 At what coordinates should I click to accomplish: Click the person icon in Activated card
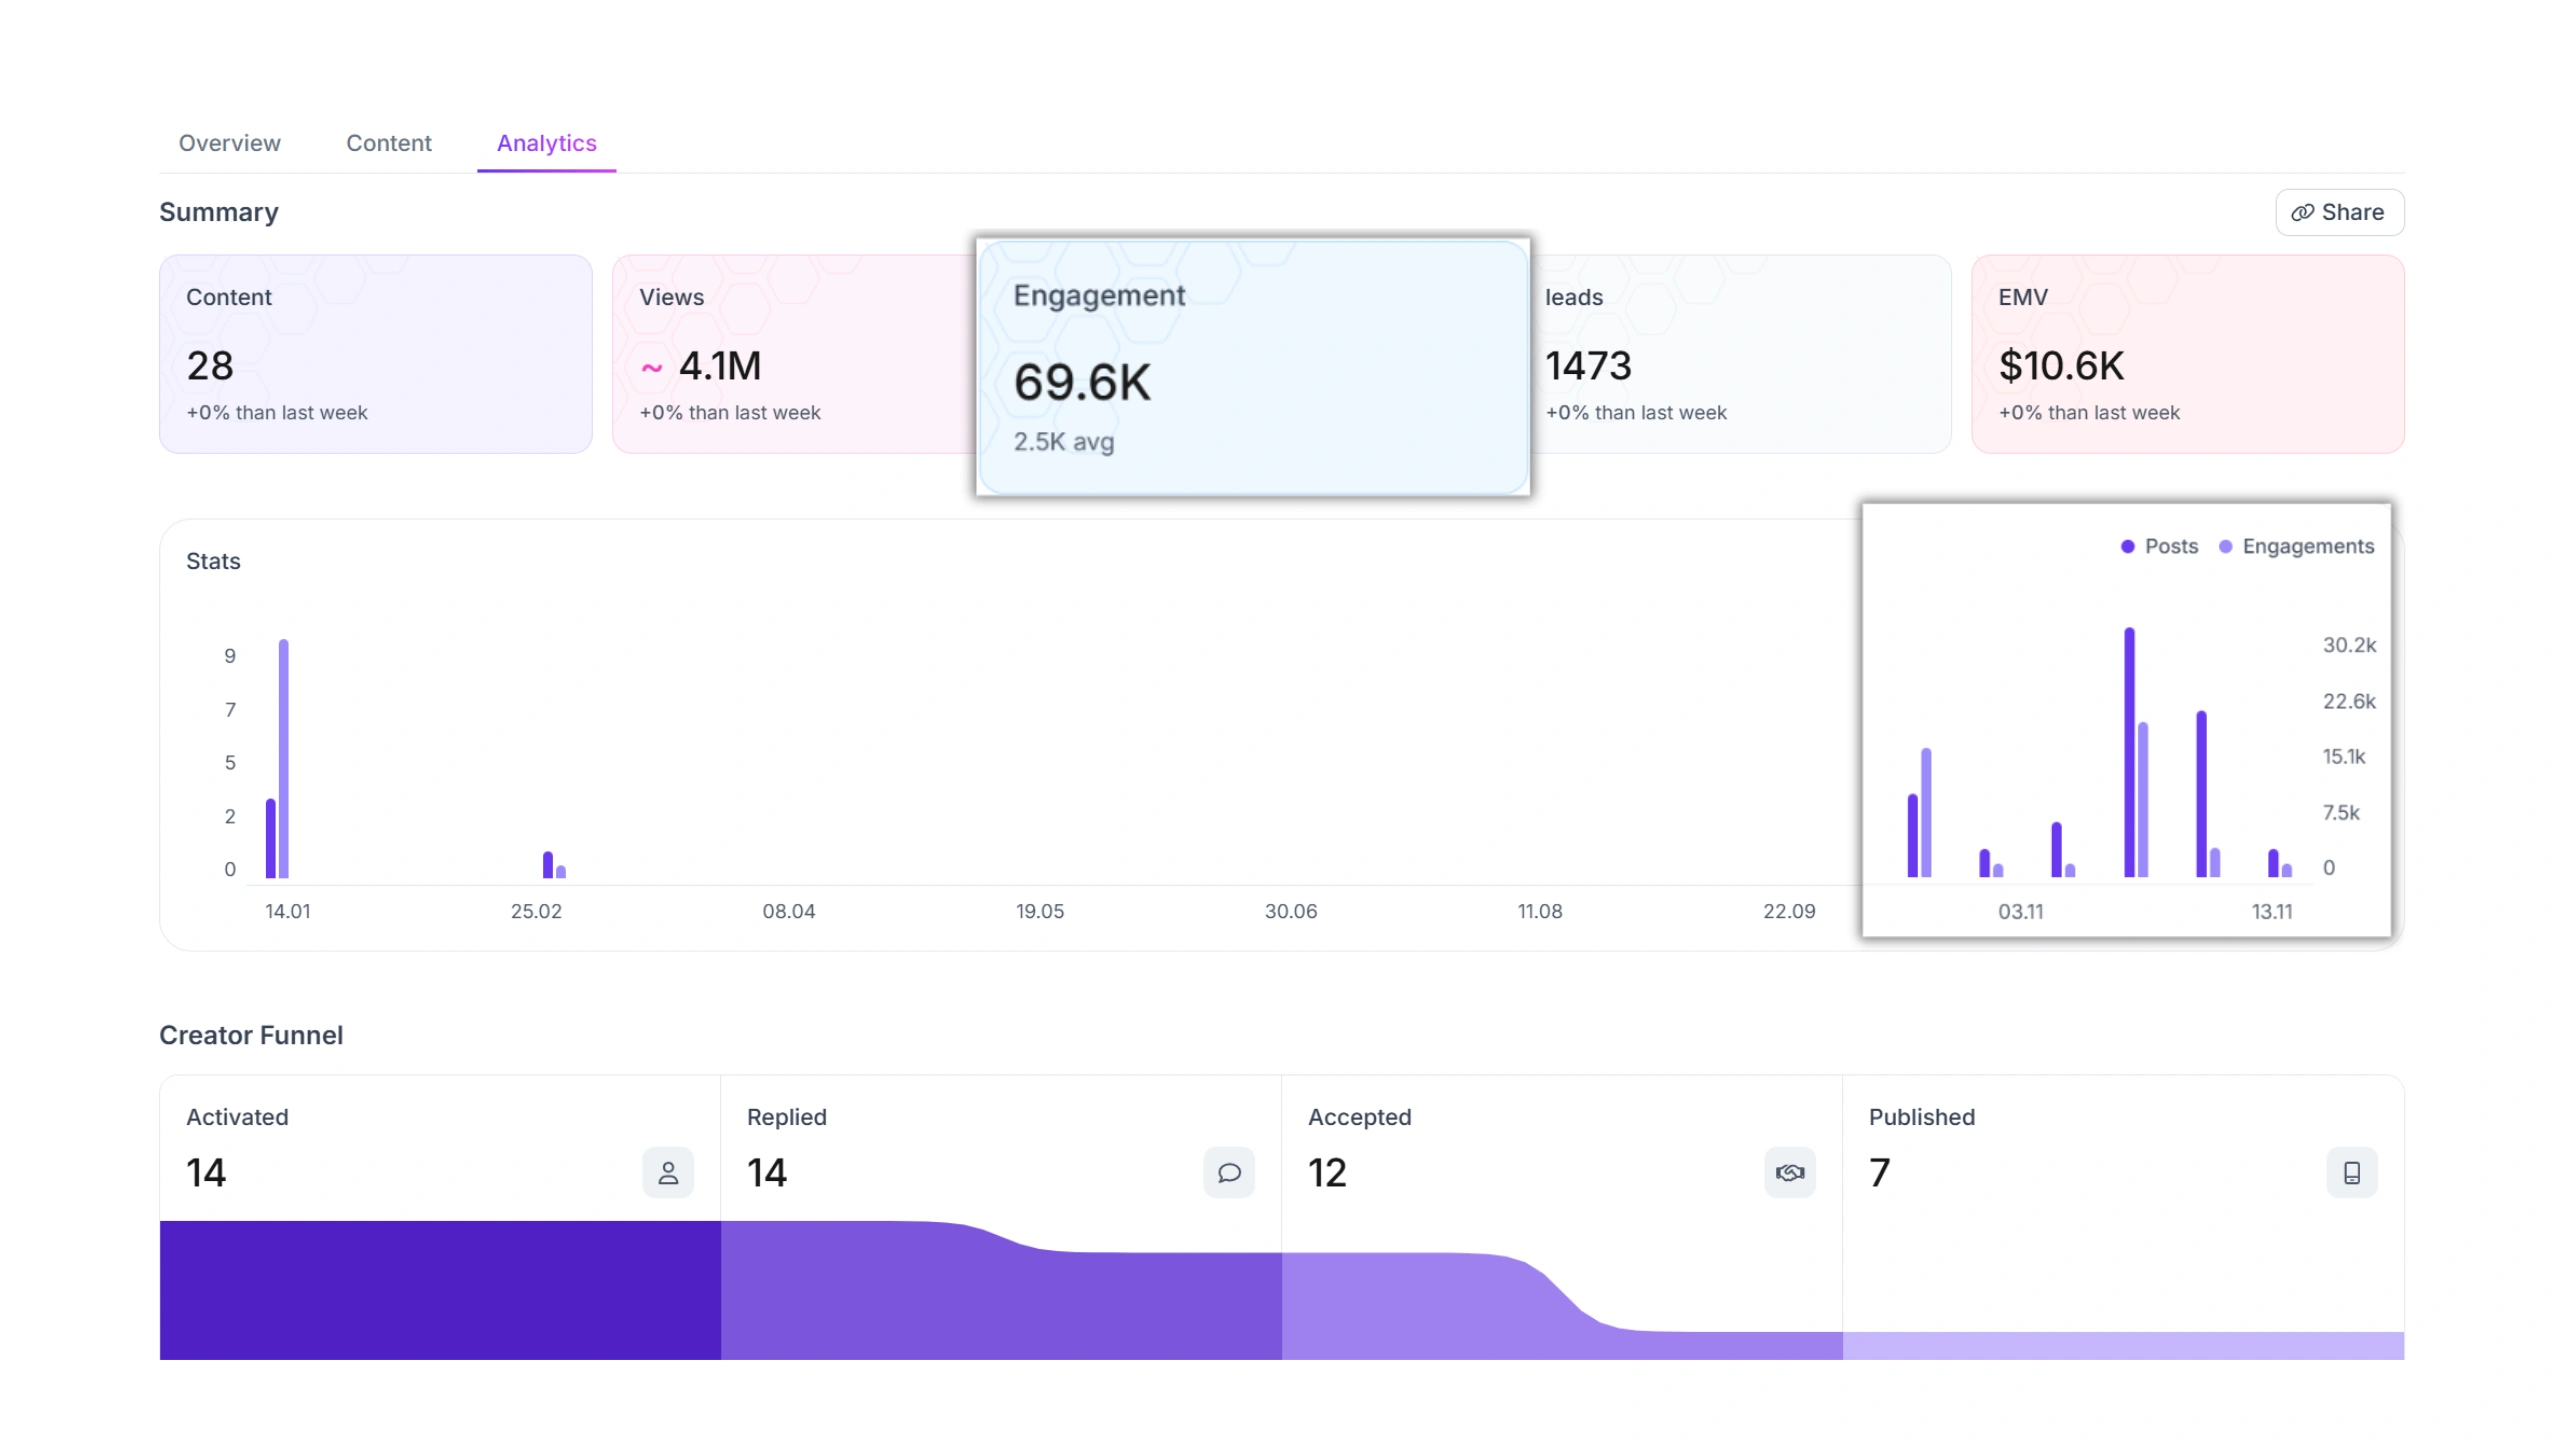click(667, 1172)
